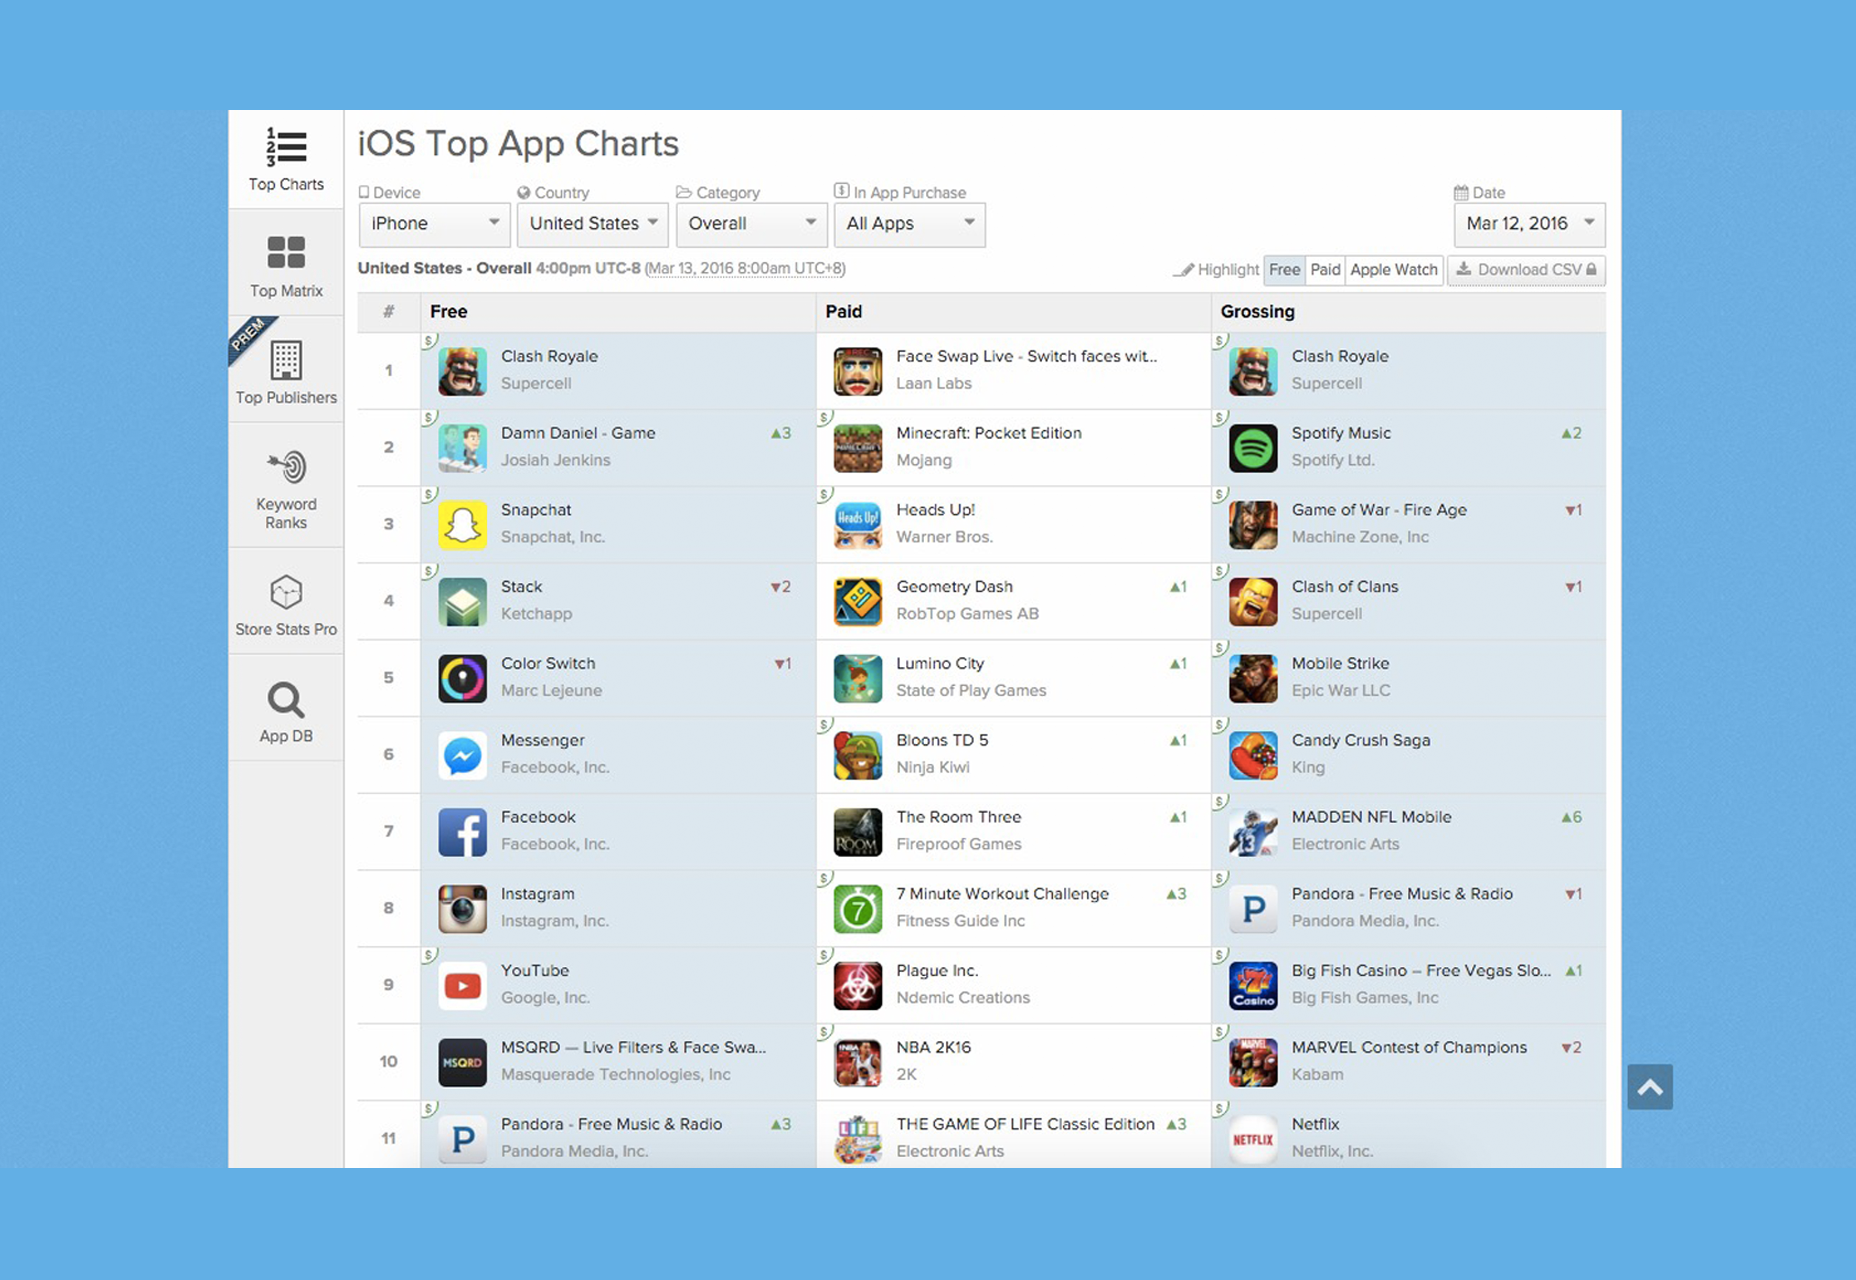Open the Top Publishers building icon
This screenshot has width=1856, height=1280.
[286, 360]
